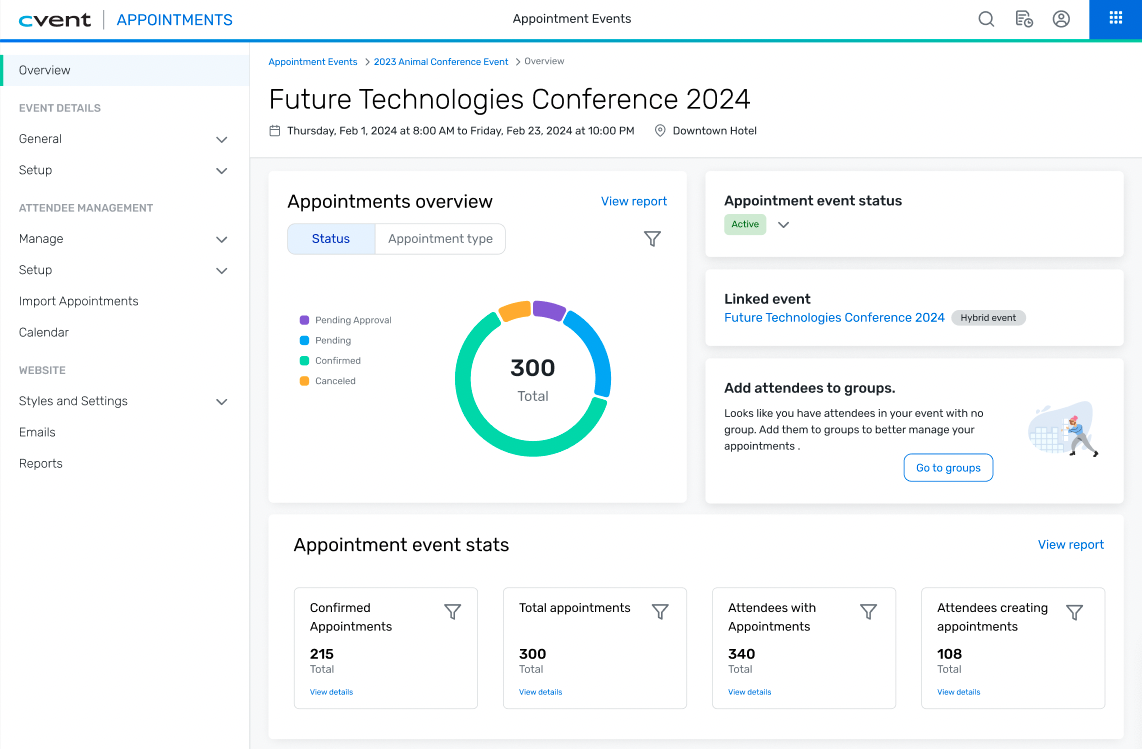
Task: Filter the Confirmed Appointments stat card
Action: point(452,612)
